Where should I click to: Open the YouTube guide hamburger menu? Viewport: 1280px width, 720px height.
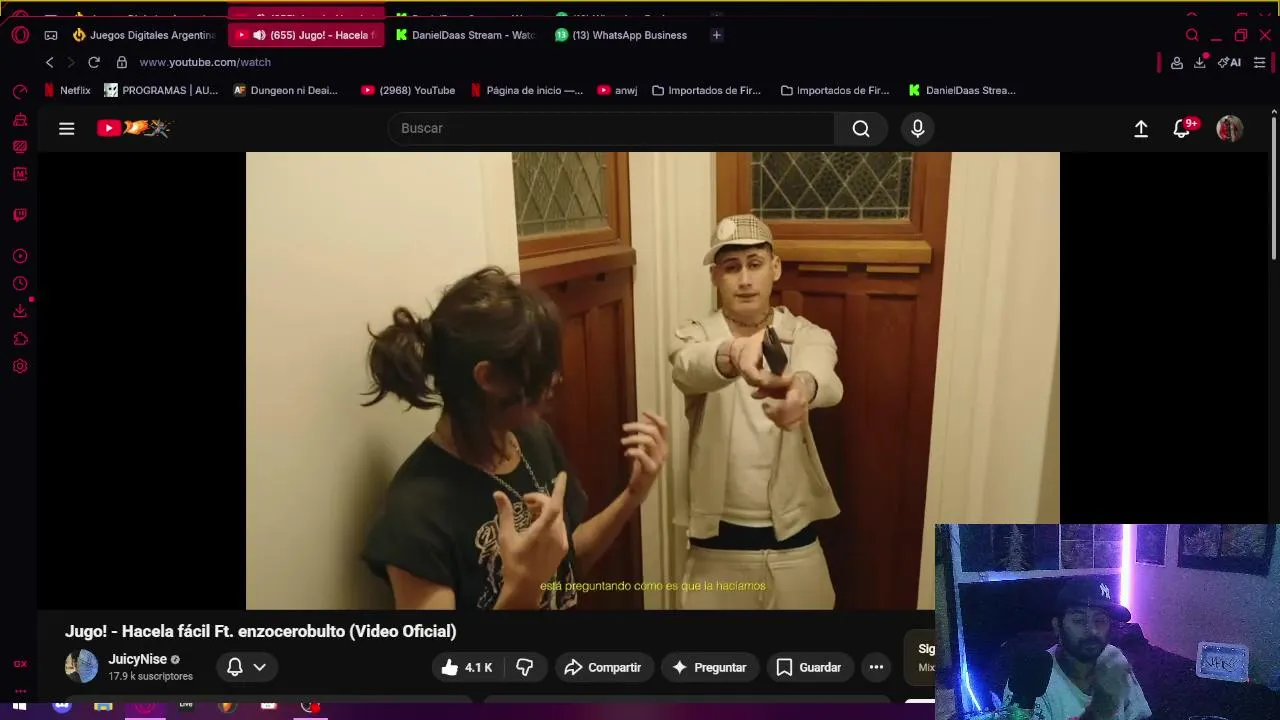[67, 128]
